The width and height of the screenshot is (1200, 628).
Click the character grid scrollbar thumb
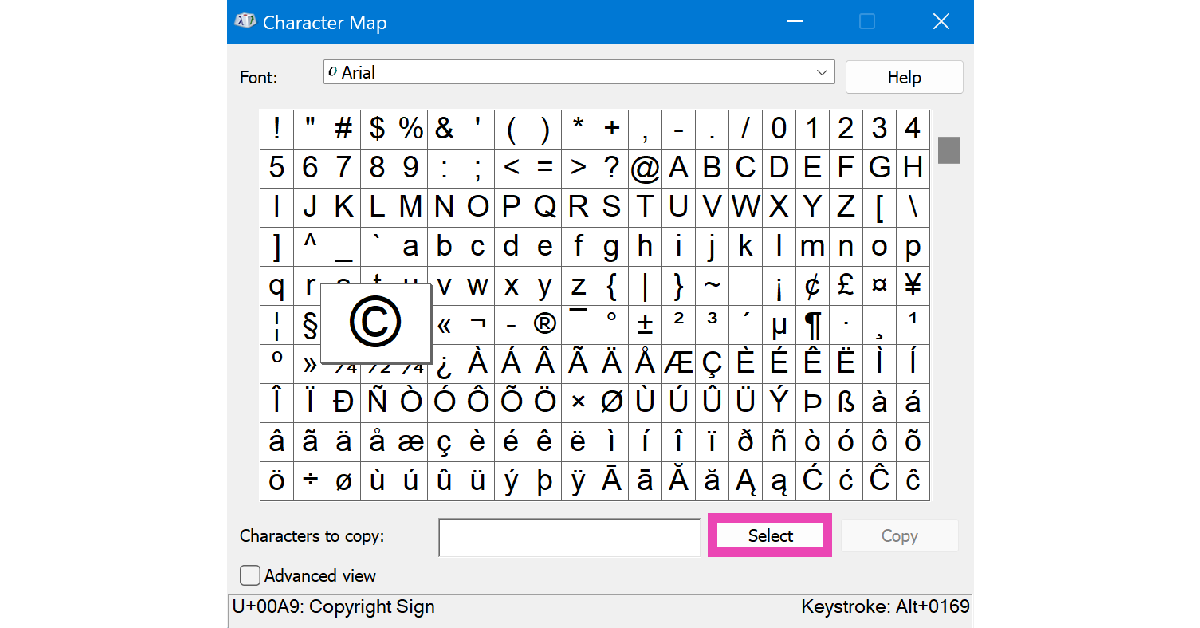tap(949, 150)
